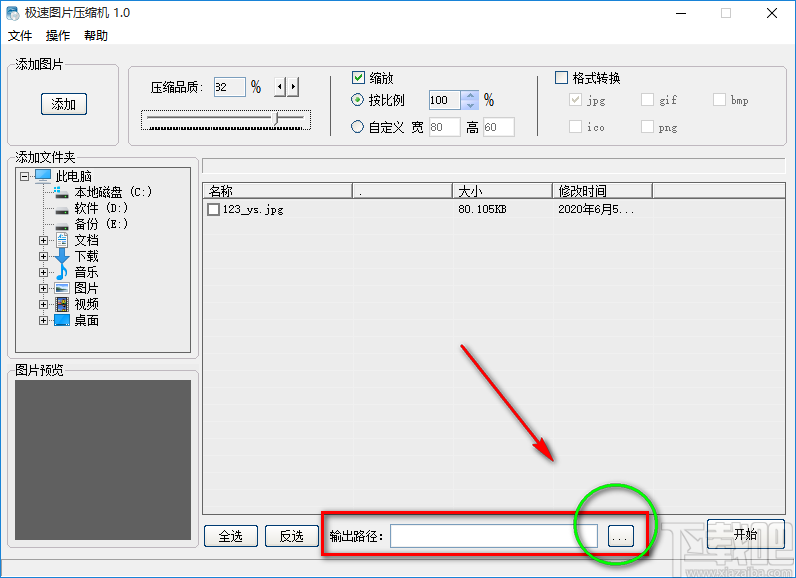This screenshot has width=796, height=578.
Task: Select the 123_ys.jpg file name
Action: [x=253, y=209]
